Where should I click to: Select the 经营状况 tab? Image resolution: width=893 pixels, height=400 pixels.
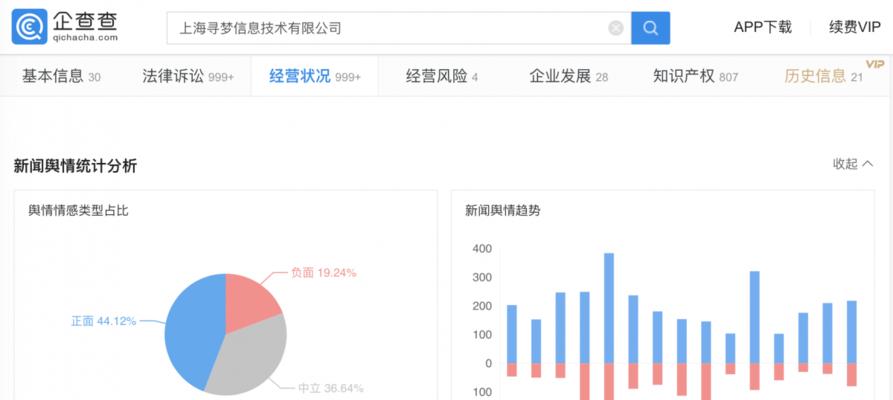pos(315,76)
